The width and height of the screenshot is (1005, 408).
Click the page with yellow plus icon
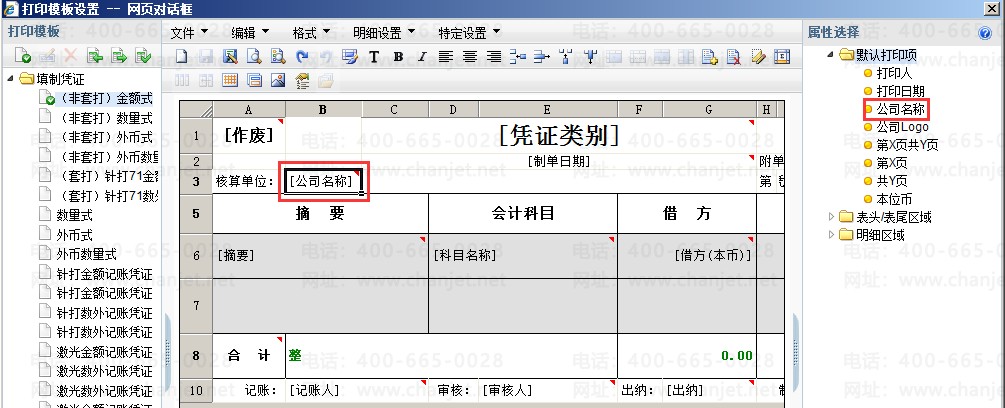[710, 57]
